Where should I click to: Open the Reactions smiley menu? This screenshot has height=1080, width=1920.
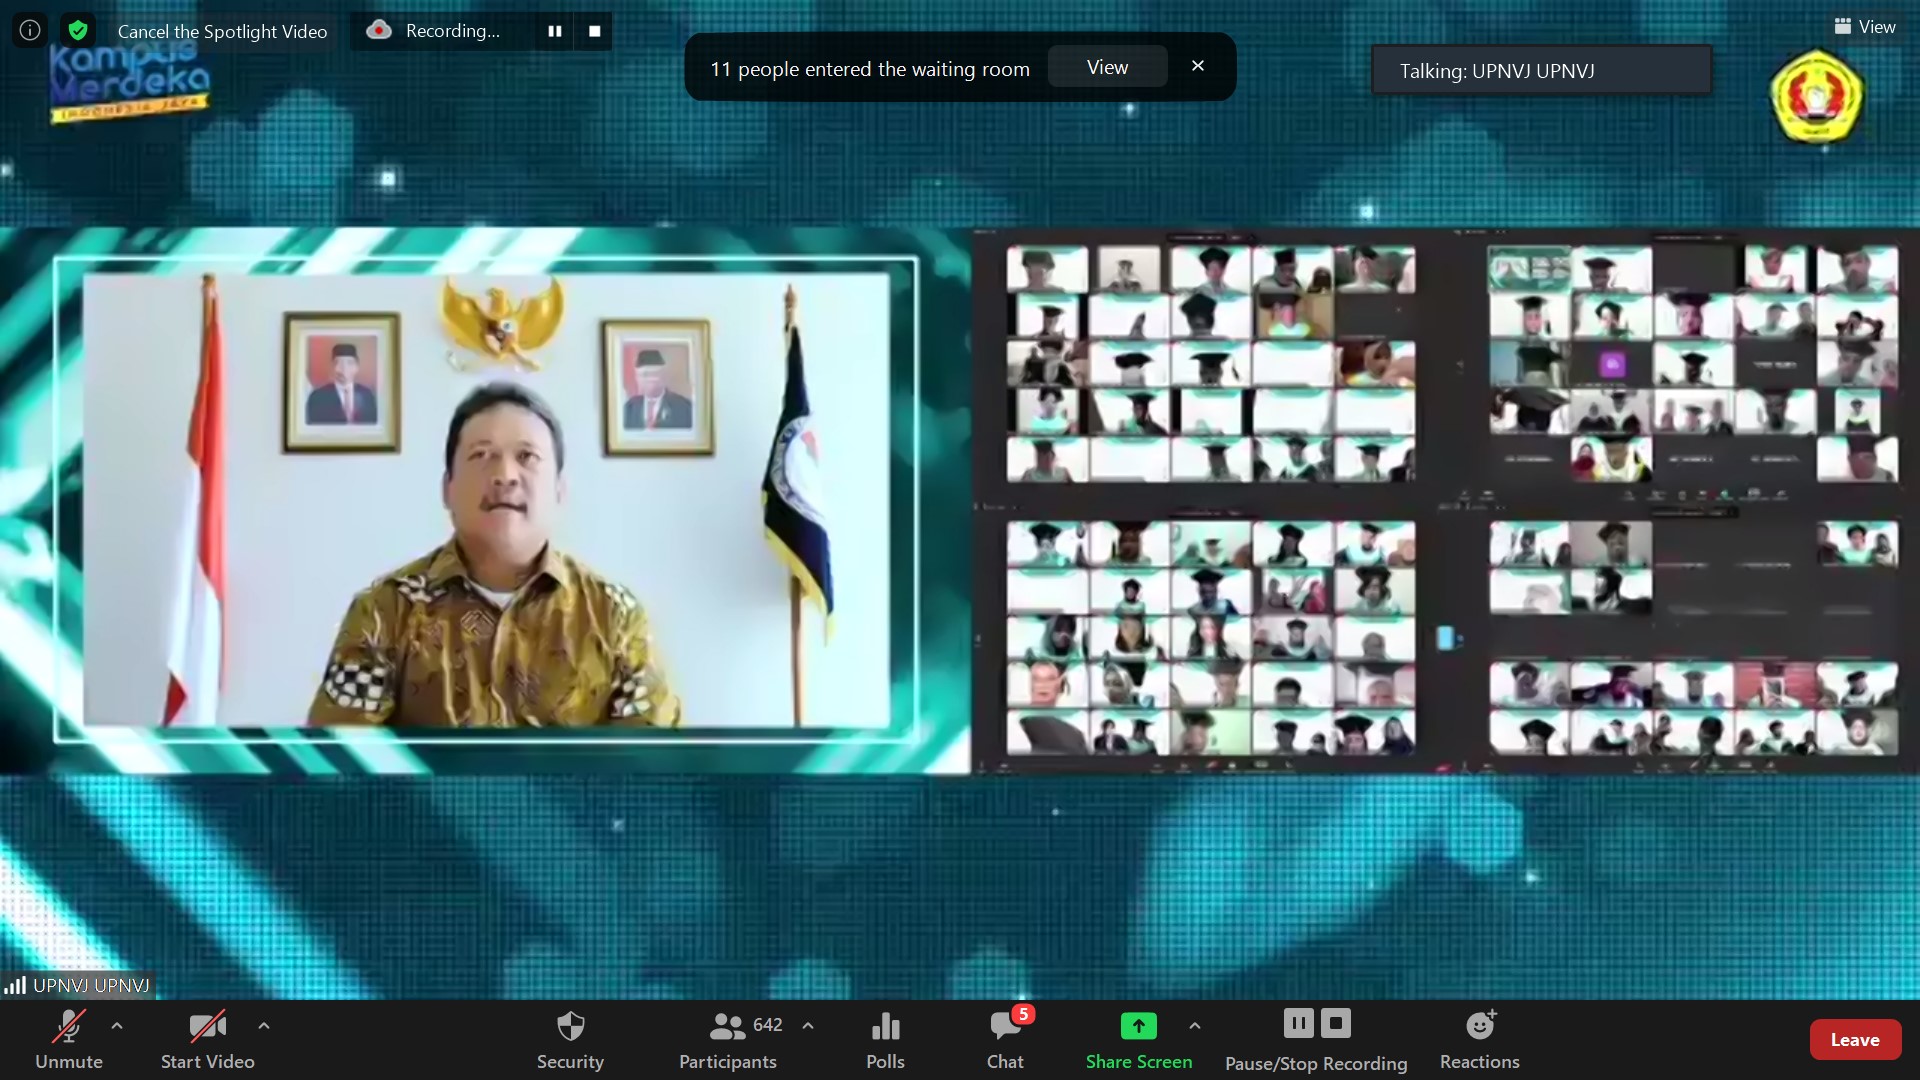pos(1479,1039)
